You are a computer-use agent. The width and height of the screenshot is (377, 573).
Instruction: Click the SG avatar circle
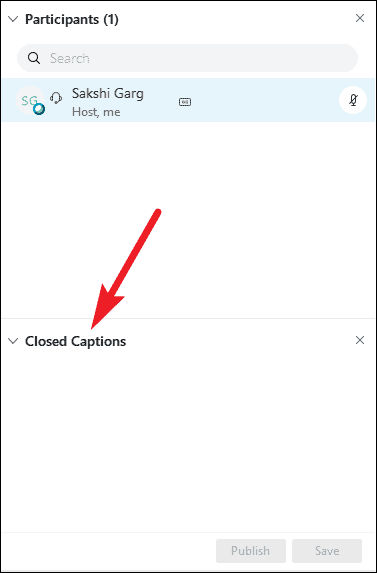coord(30,100)
